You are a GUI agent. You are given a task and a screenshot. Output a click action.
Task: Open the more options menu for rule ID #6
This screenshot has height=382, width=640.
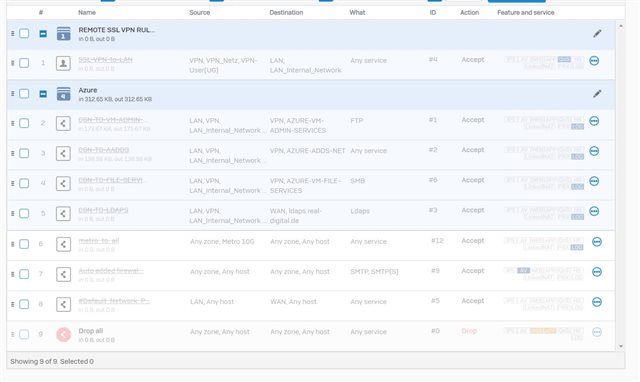click(594, 181)
